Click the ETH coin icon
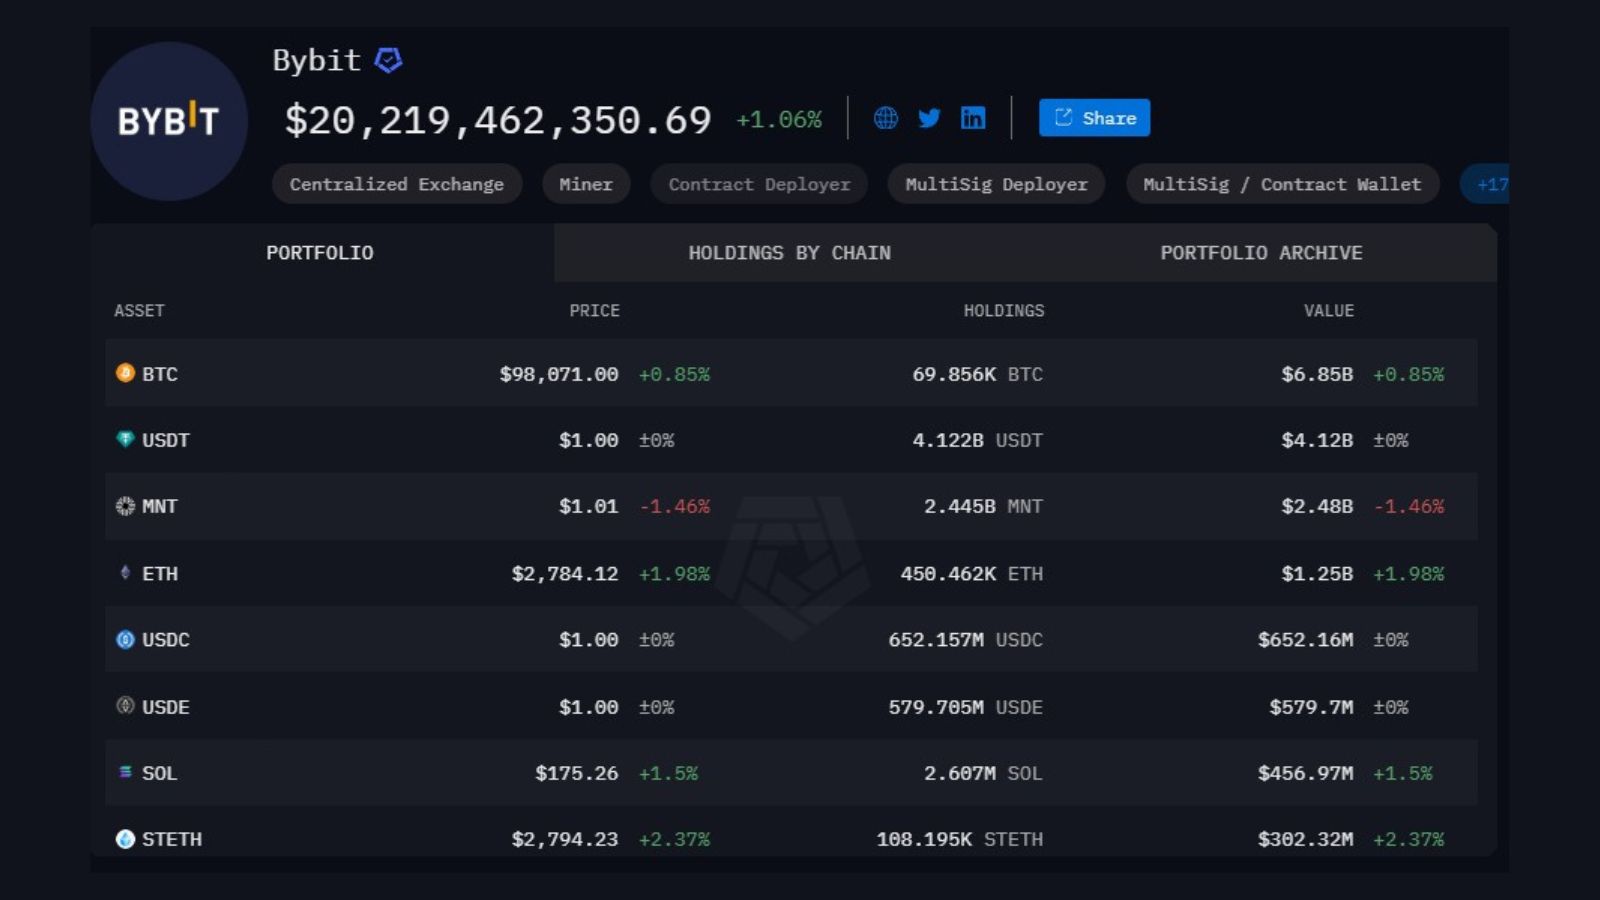 [x=125, y=573]
